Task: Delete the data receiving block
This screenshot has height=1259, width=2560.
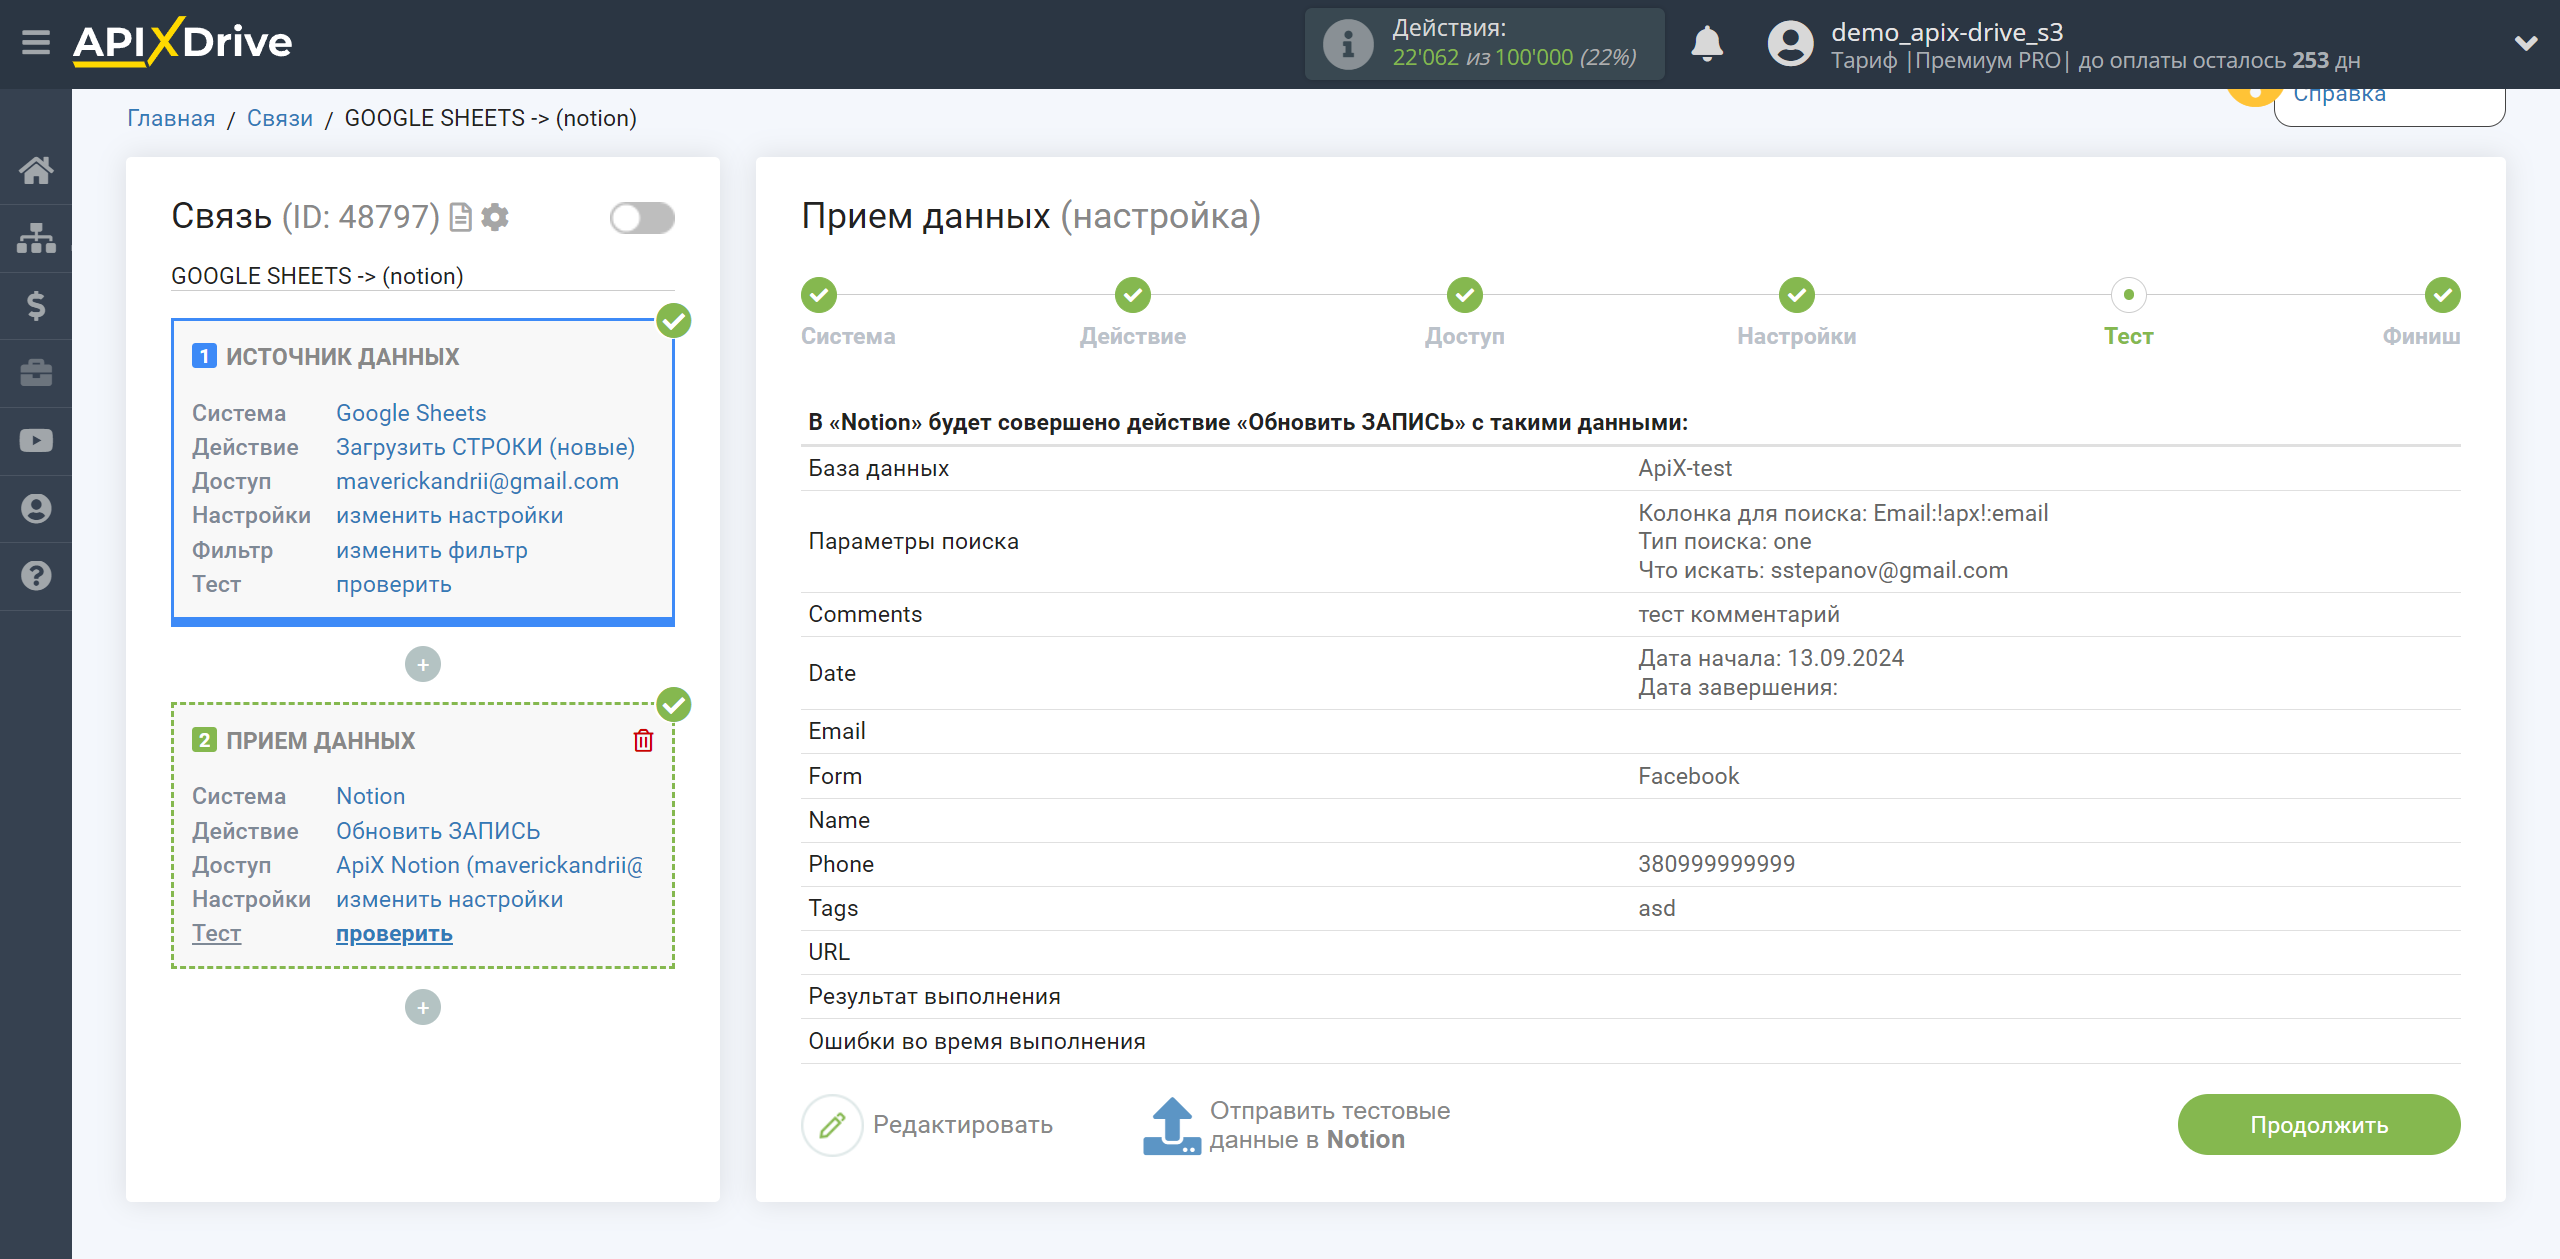Action: tap(643, 740)
